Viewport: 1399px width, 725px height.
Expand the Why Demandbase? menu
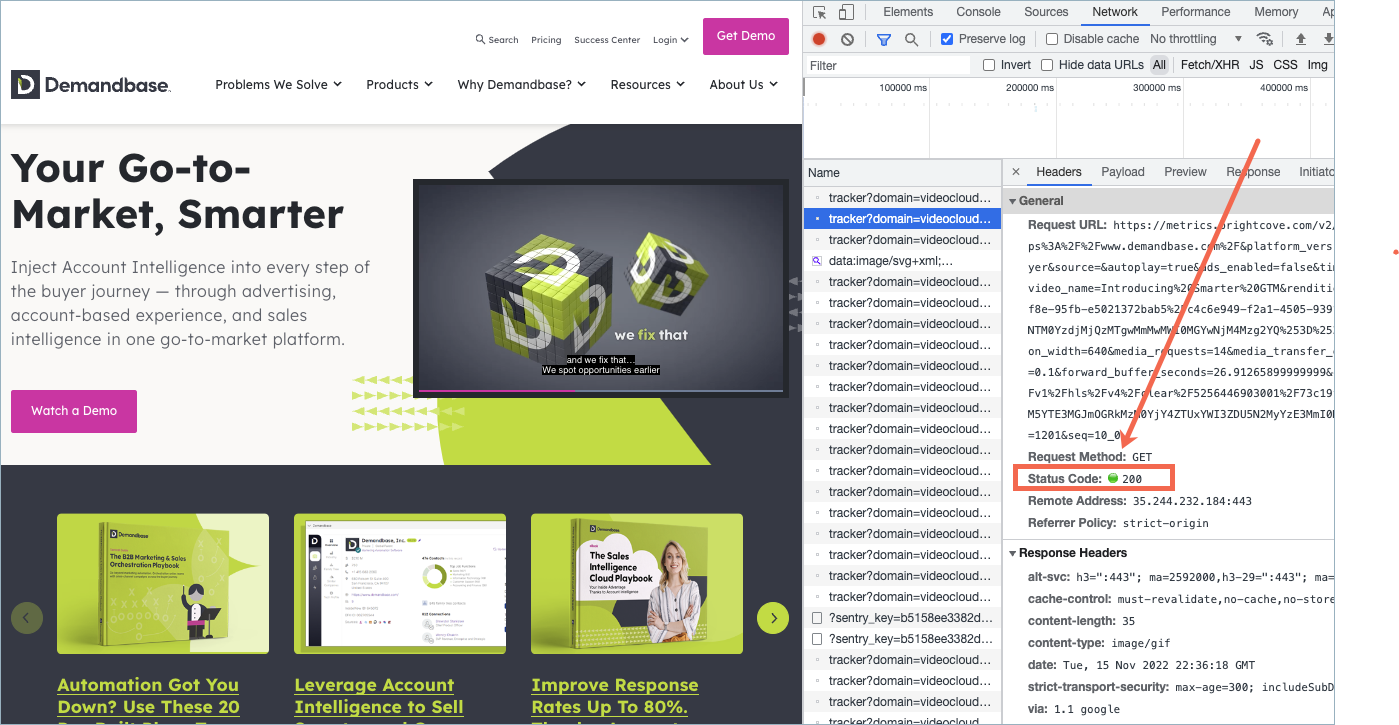[521, 85]
